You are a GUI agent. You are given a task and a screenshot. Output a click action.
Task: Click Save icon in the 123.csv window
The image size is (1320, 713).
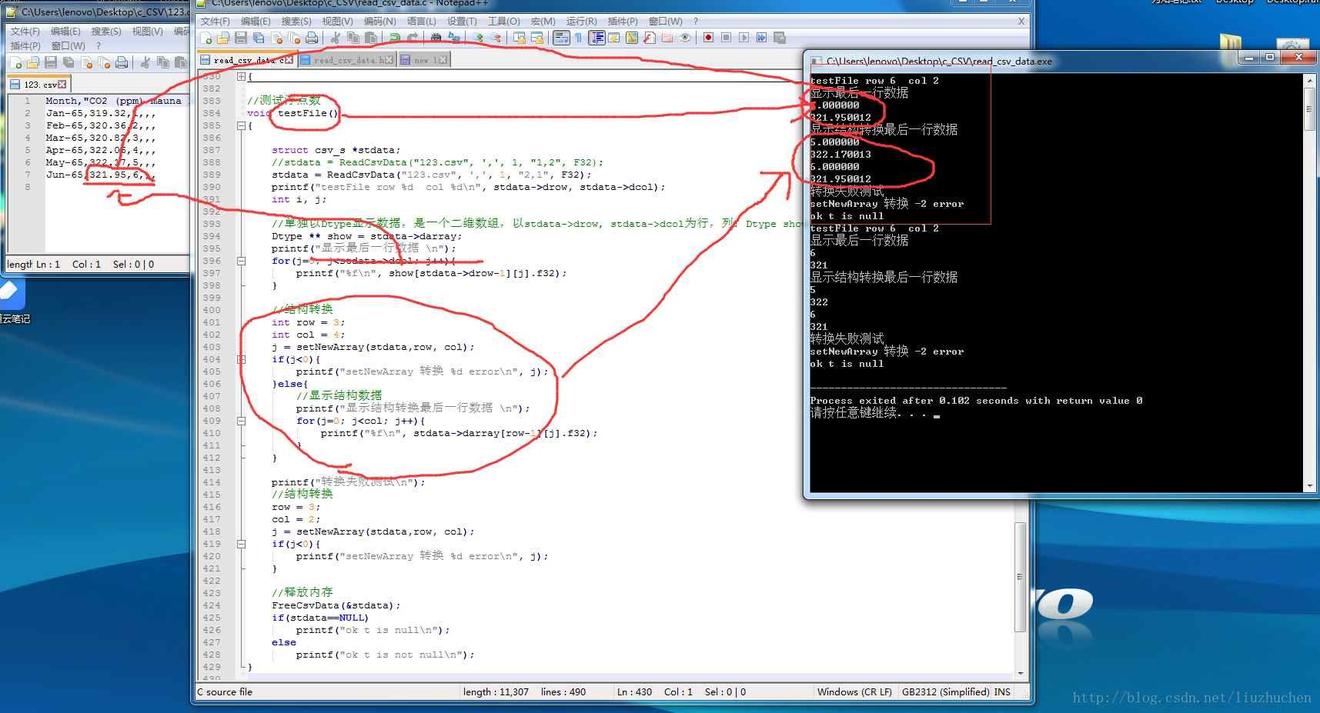[50, 63]
